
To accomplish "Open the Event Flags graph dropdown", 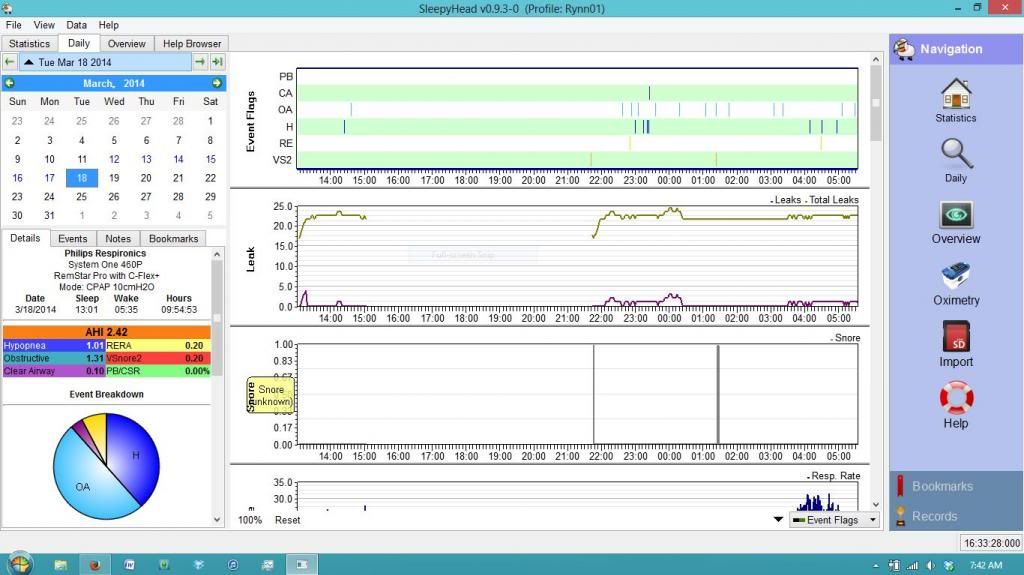I will click(x=833, y=520).
